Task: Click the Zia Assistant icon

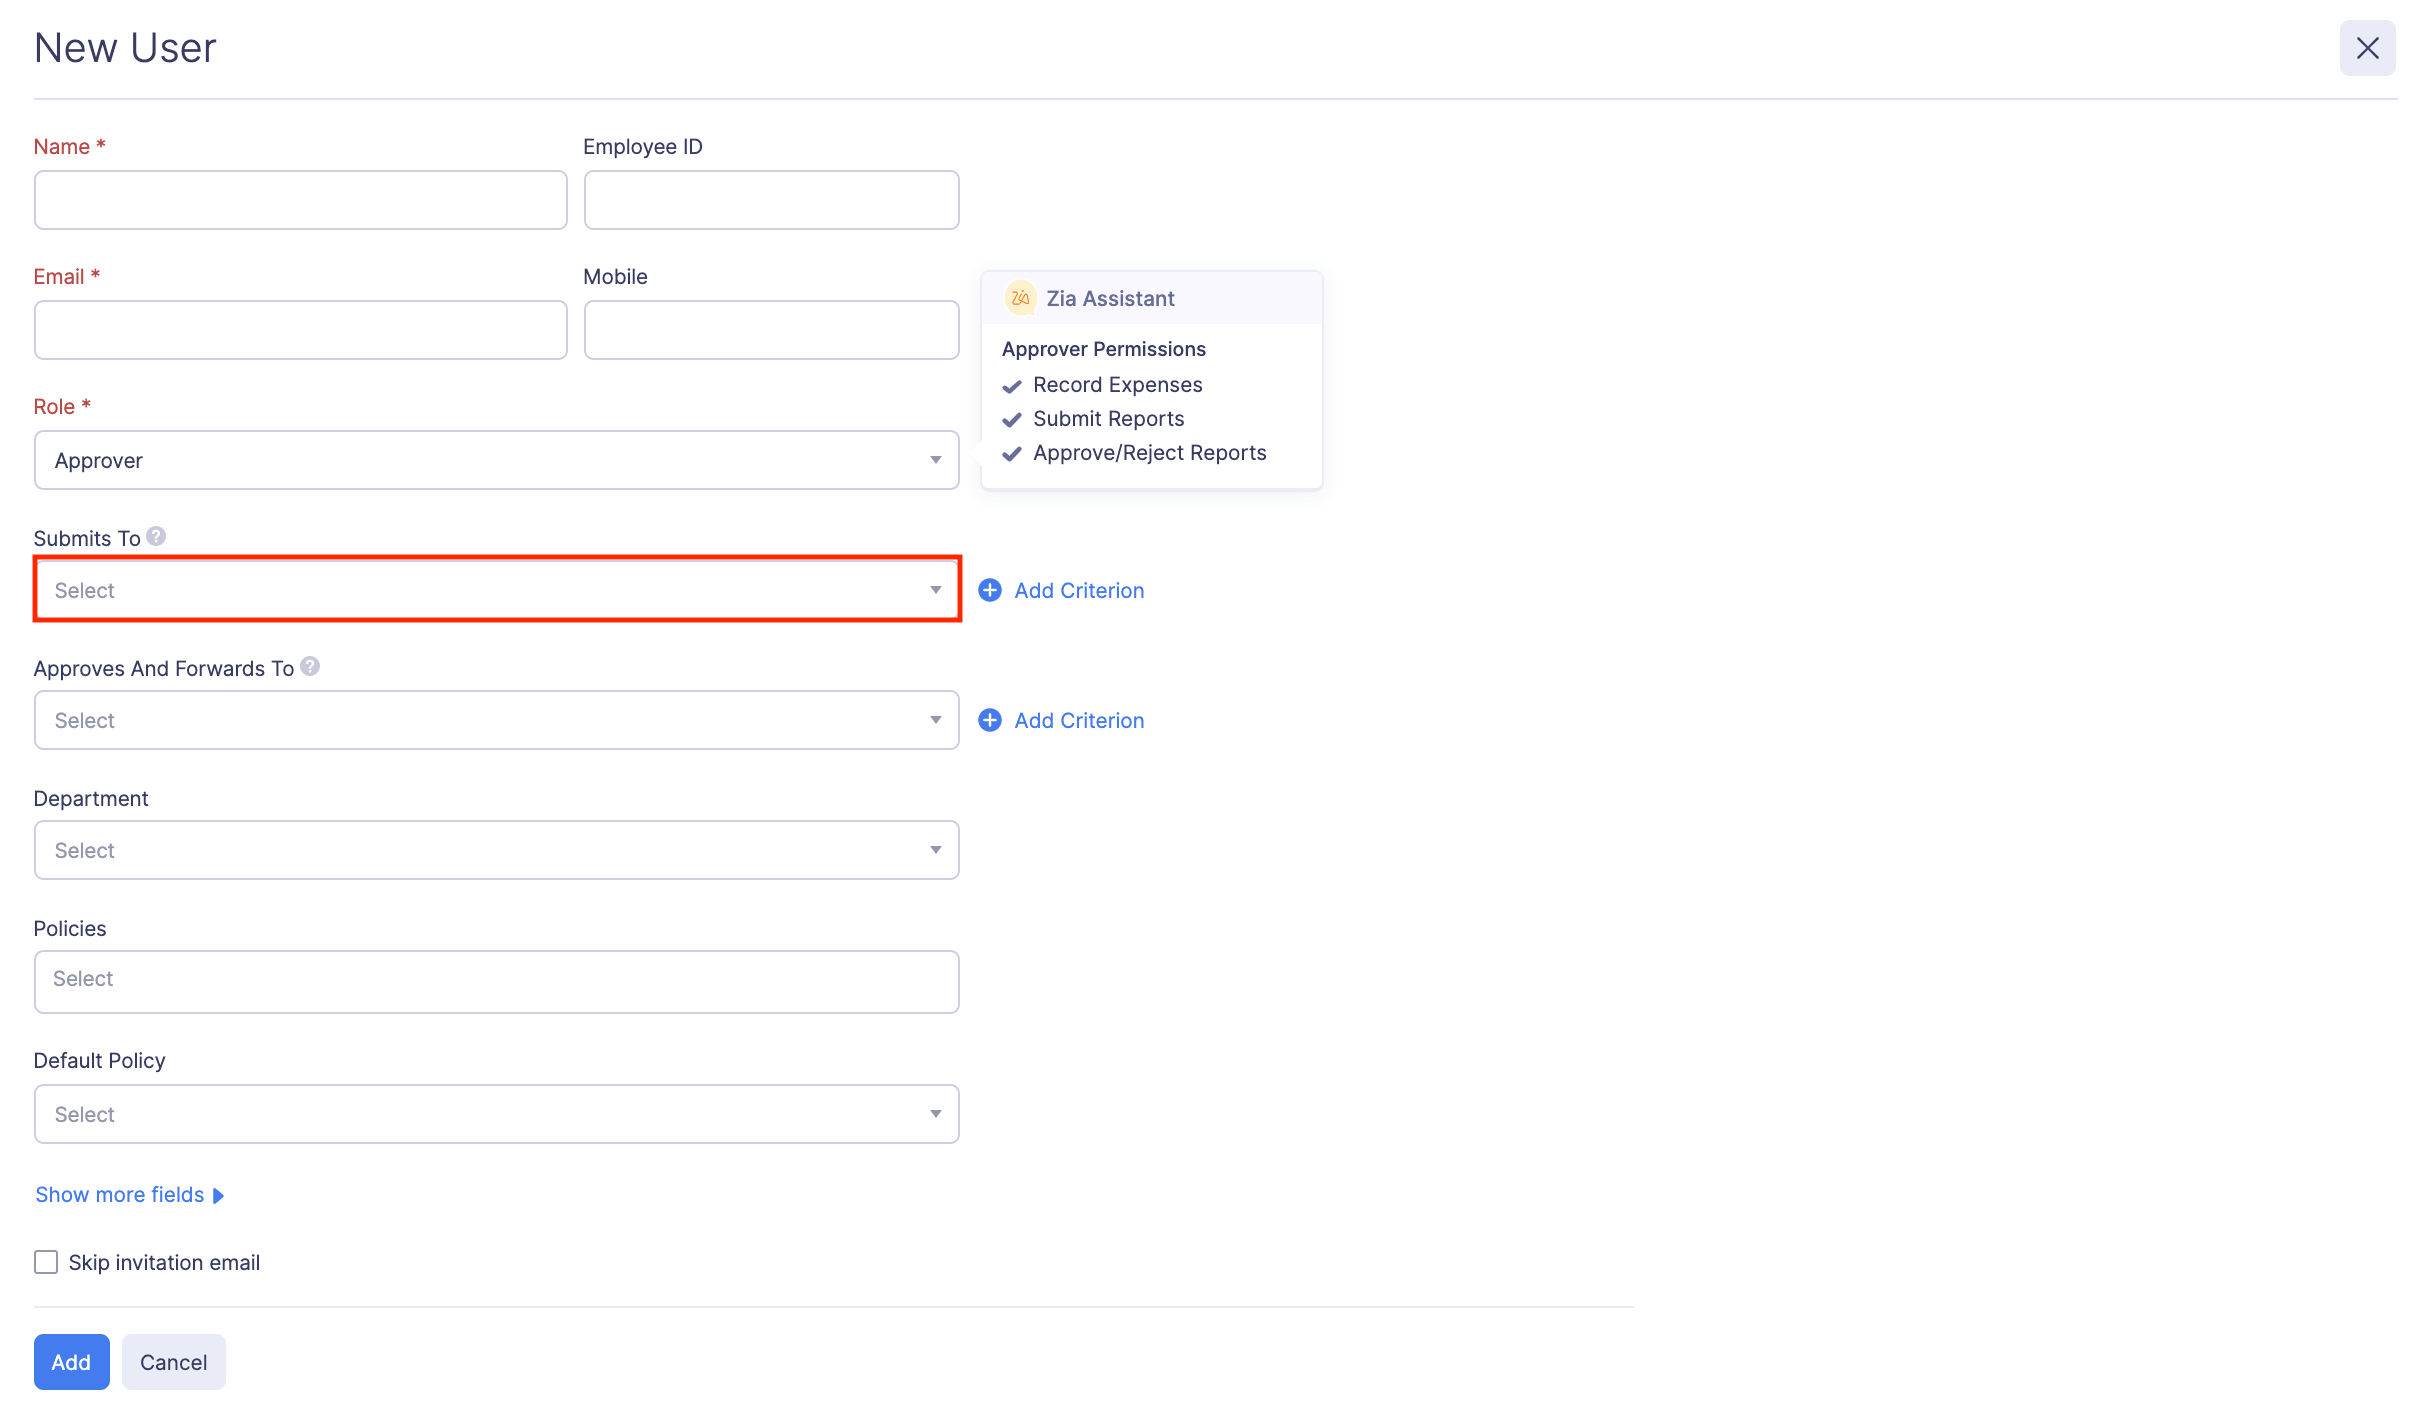Action: 1019,297
